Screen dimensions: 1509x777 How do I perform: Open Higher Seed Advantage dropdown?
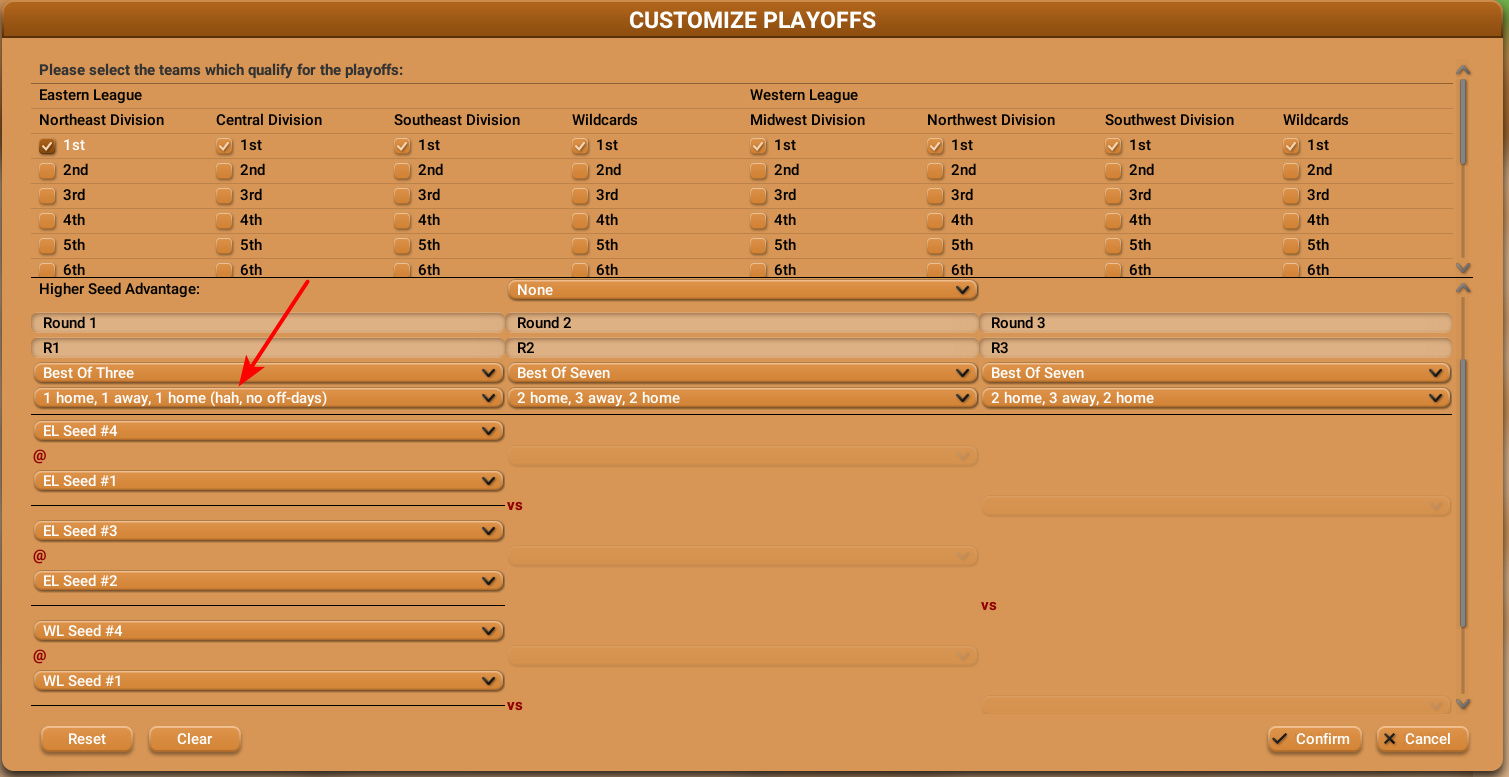point(742,290)
